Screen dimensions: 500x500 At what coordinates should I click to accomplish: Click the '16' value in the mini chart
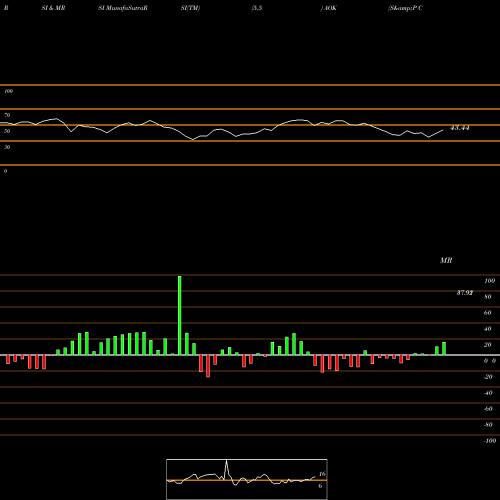(x=322, y=474)
